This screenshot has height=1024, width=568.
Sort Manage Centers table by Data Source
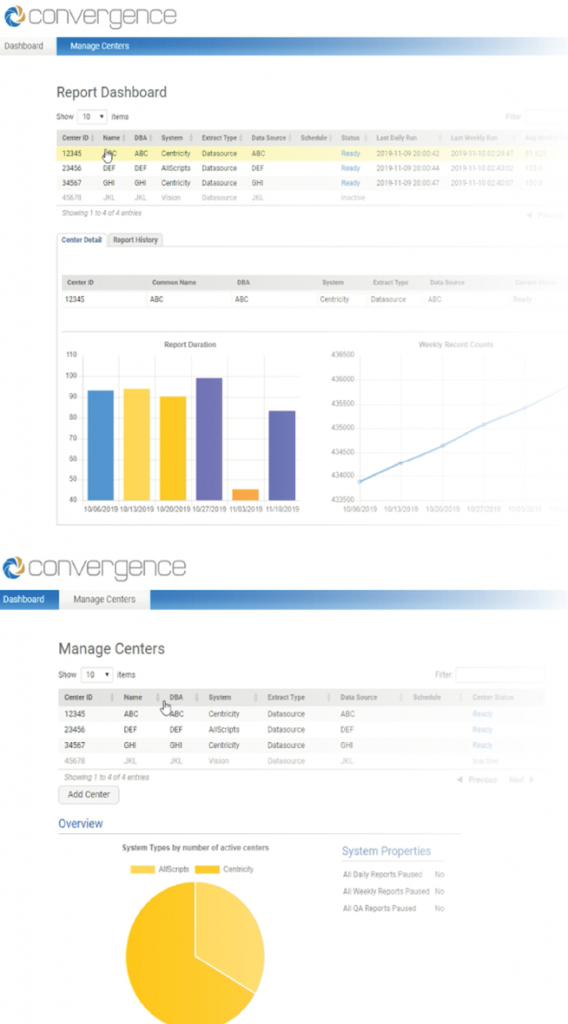click(371, 697)
